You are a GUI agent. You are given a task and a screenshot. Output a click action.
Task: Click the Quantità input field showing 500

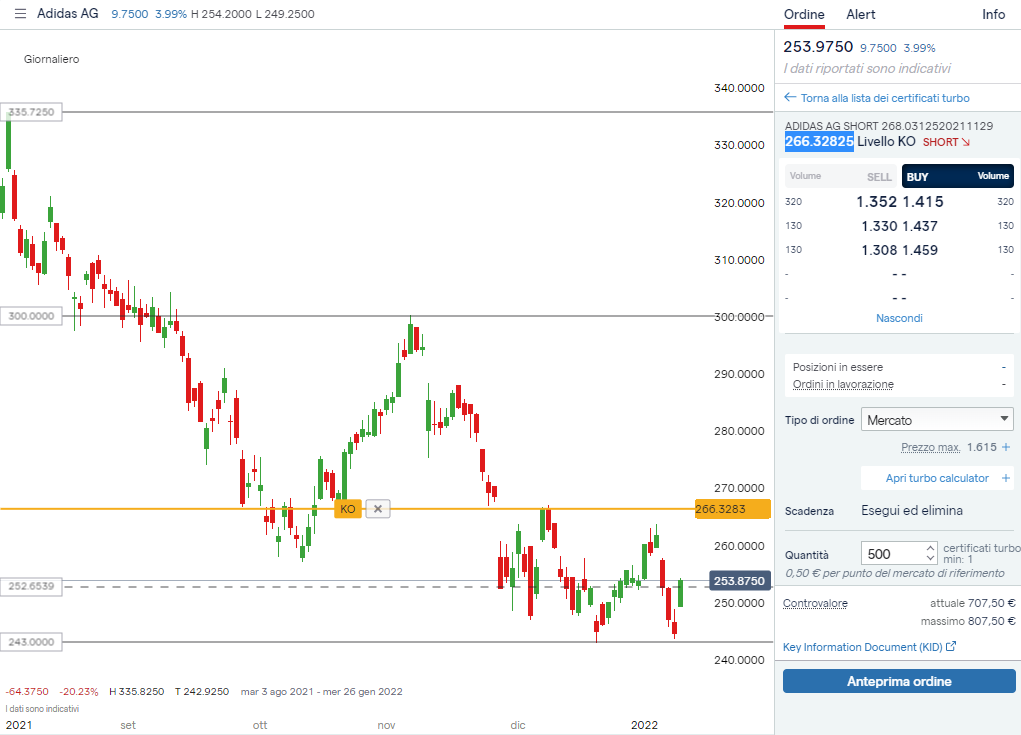(892, 554)
